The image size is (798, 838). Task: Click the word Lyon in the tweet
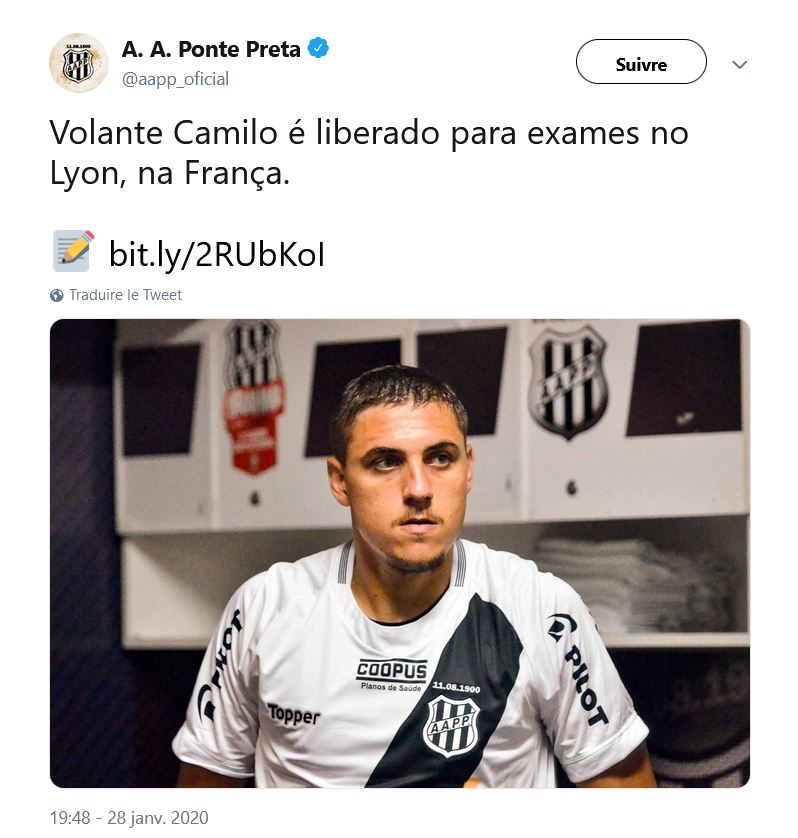click(84, 174)
